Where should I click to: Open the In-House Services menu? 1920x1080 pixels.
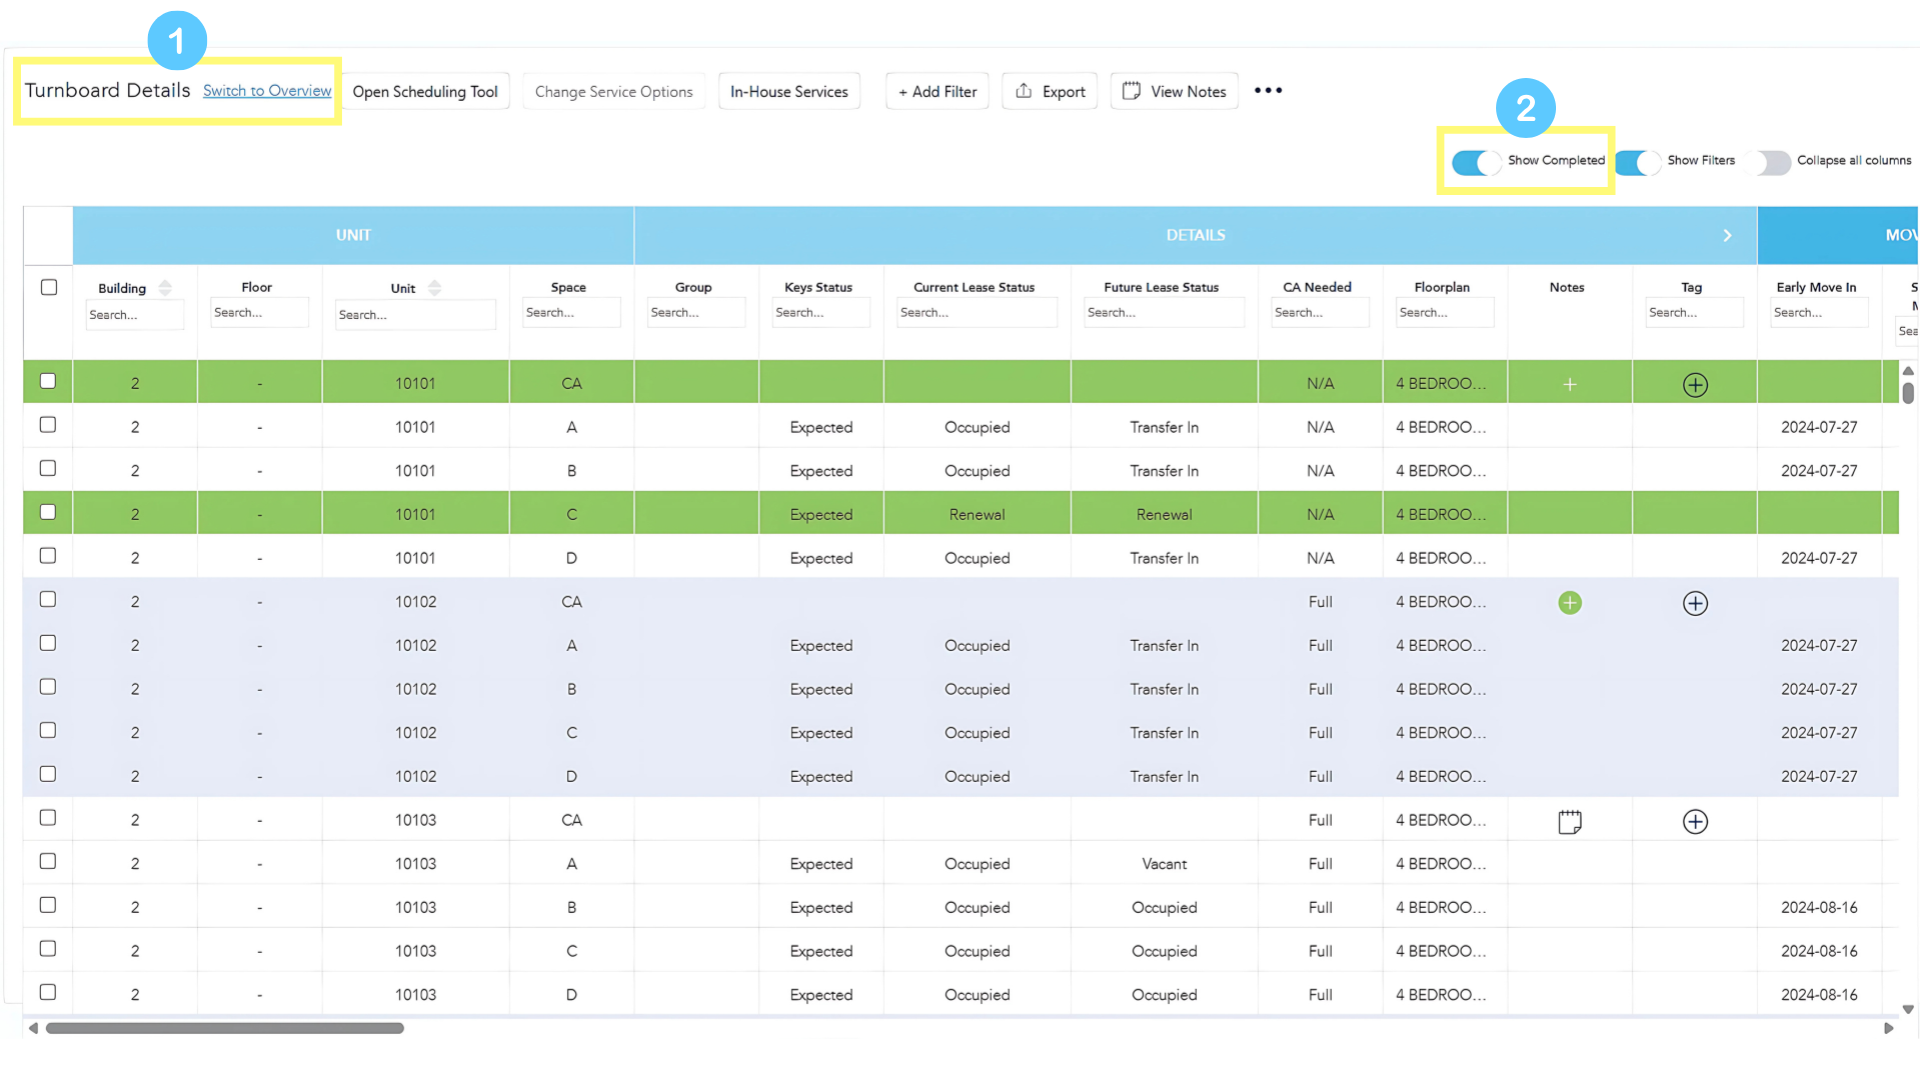click(788, 92)
